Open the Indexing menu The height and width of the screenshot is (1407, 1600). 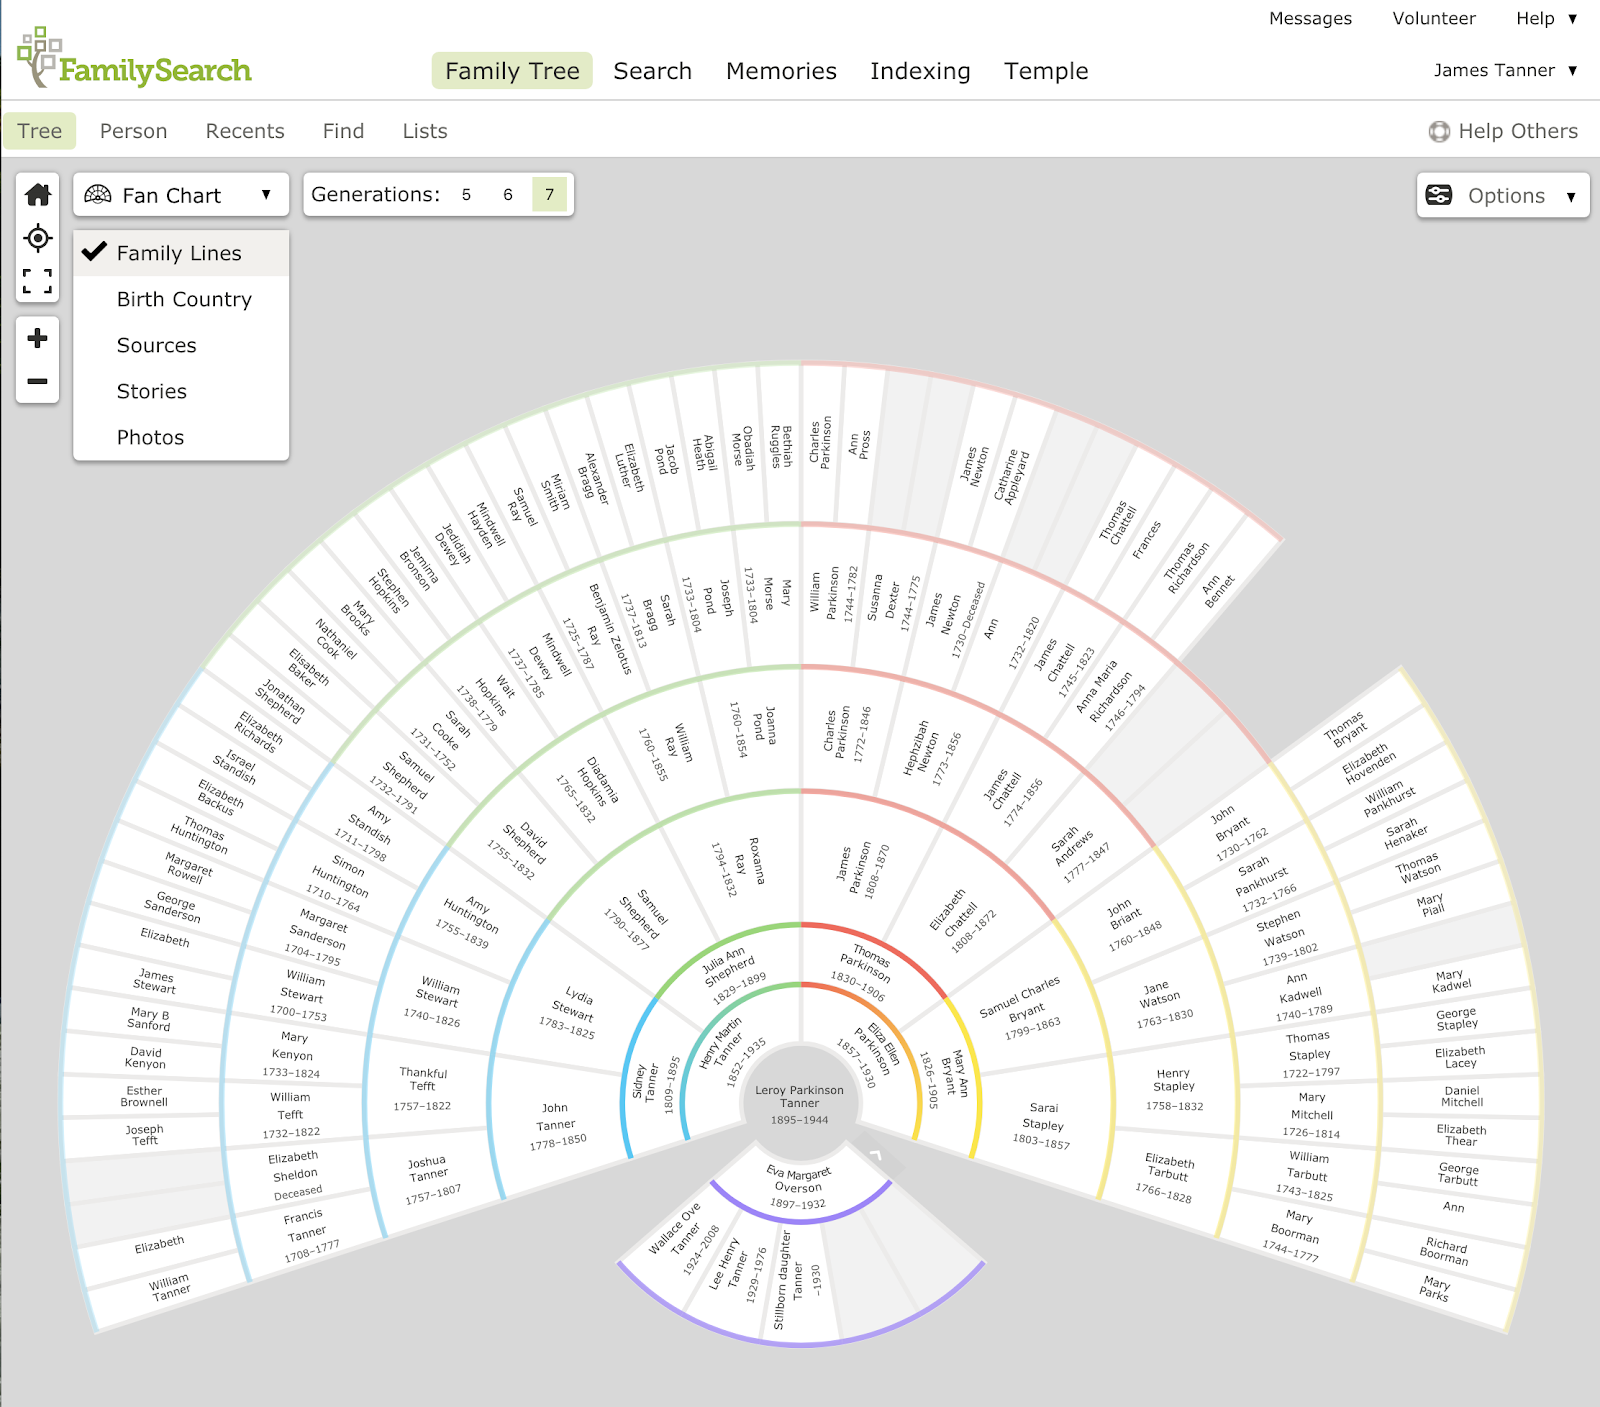920,71
